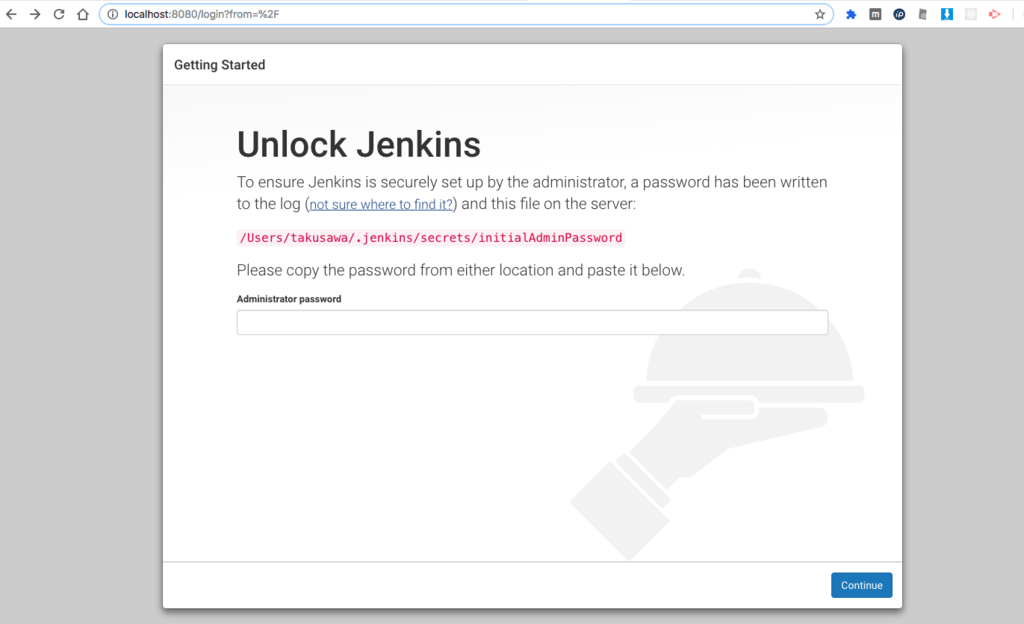Image resolution: width=1024 pixels, height=624 pixels.
Task: Click the Administrator password field
Action: pos(532,322)
